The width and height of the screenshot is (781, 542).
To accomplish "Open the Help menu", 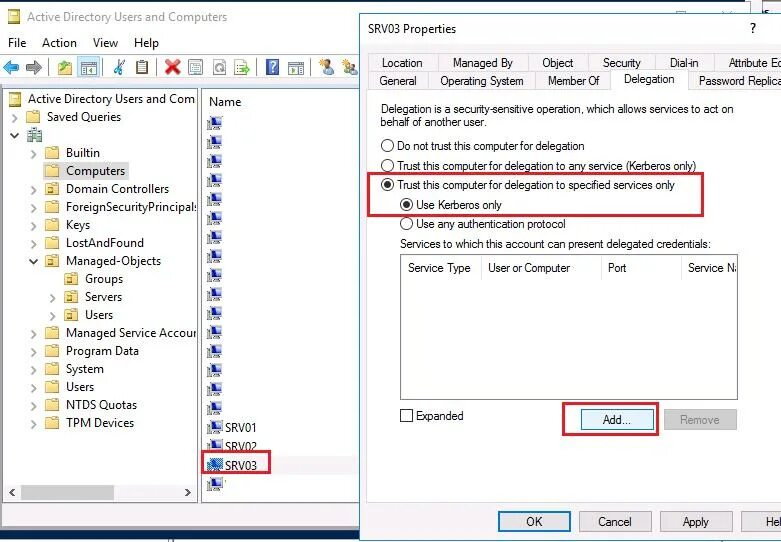I will [x=146, y=43].
